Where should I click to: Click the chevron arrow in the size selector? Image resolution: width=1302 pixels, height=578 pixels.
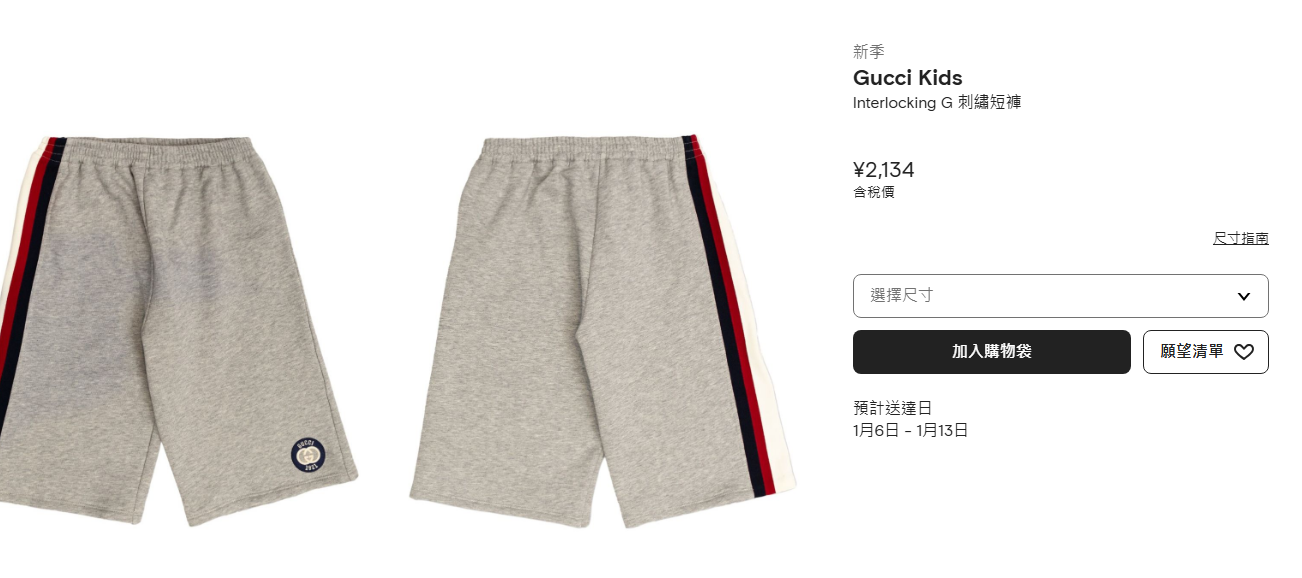(x=1244, y=296)
